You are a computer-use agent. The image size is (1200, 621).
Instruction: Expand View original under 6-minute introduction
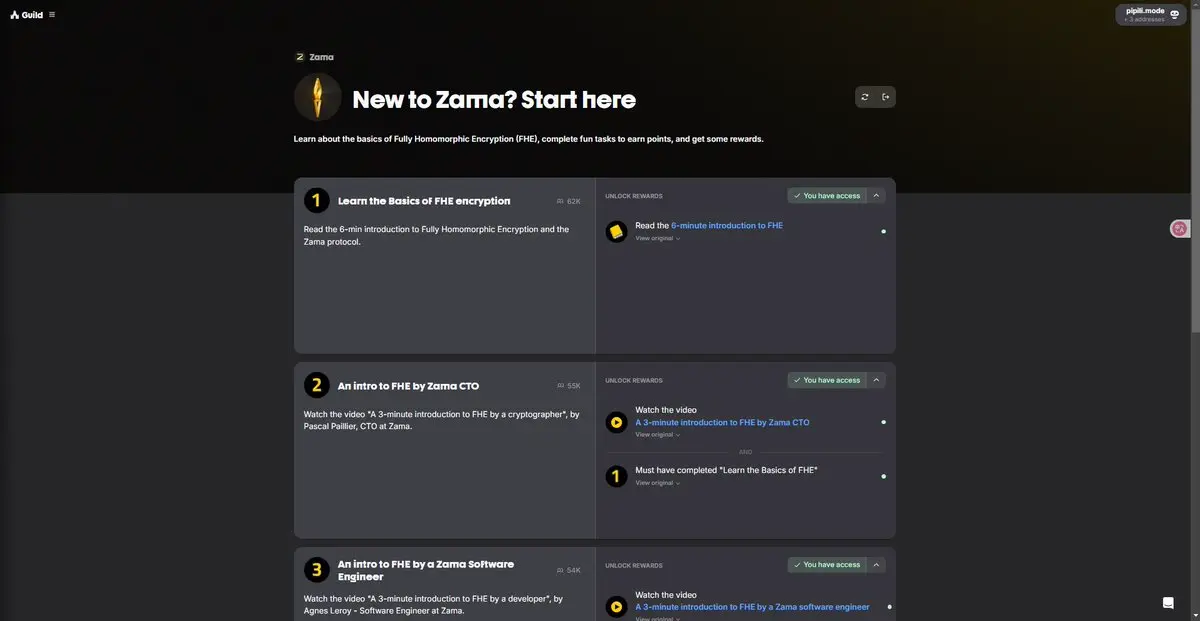click(658, 238)
